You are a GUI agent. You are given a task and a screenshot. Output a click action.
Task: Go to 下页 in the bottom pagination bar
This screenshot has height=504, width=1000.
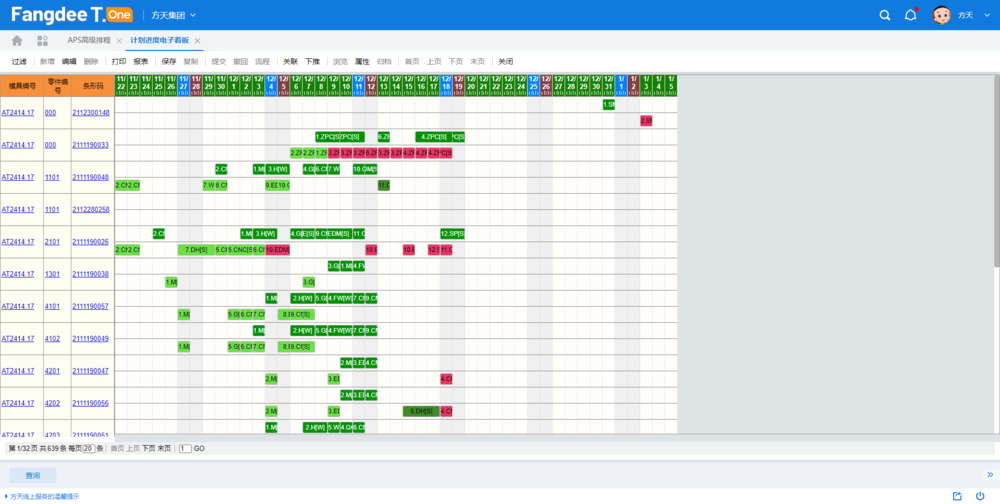pyautogui.click(x=149, y=448)
